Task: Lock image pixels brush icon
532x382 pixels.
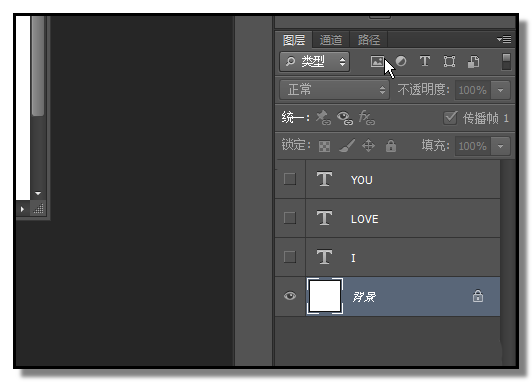Action: click(347, 146)
